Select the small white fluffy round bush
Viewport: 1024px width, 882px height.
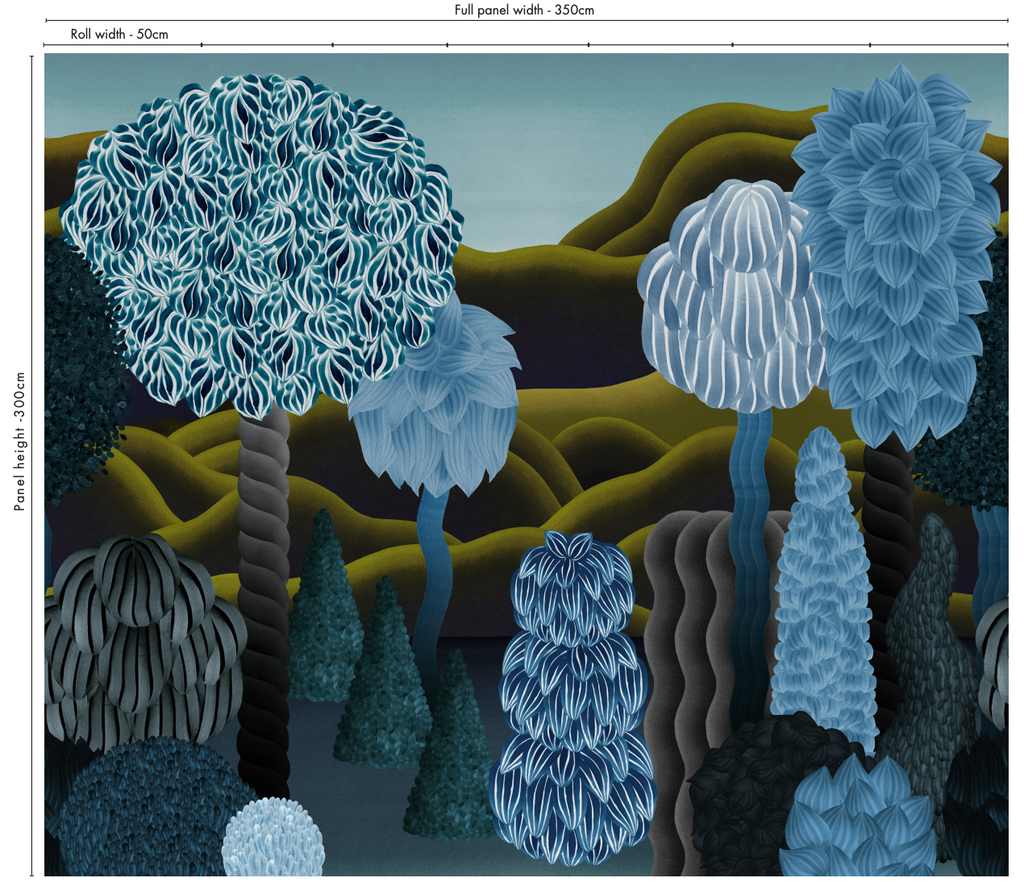click(x=272, y=838)
